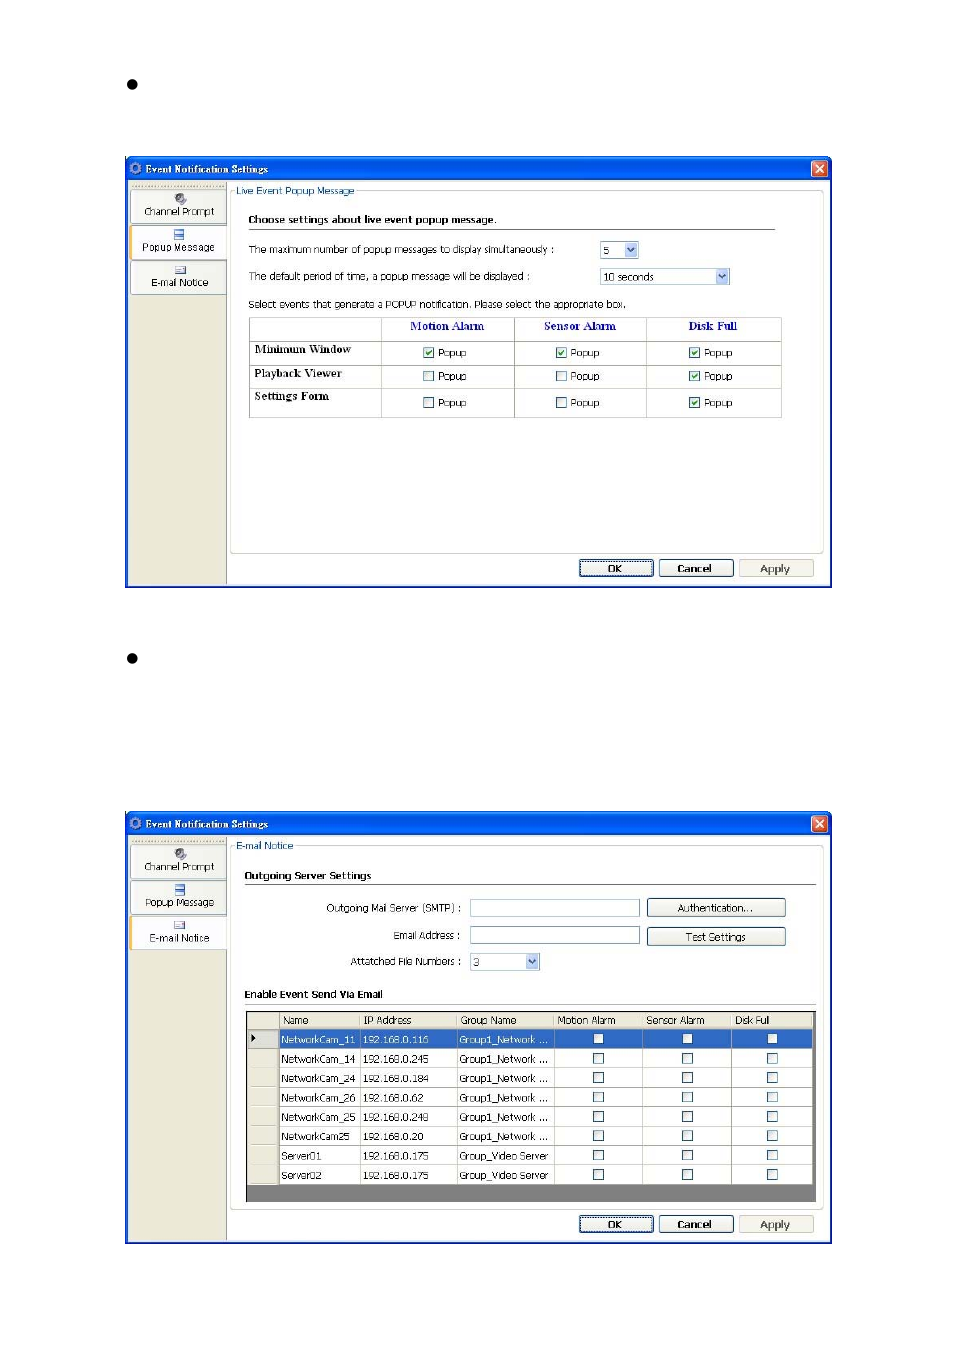Click the Test Settings button
954x1355 pixels.
pos(716,937)
